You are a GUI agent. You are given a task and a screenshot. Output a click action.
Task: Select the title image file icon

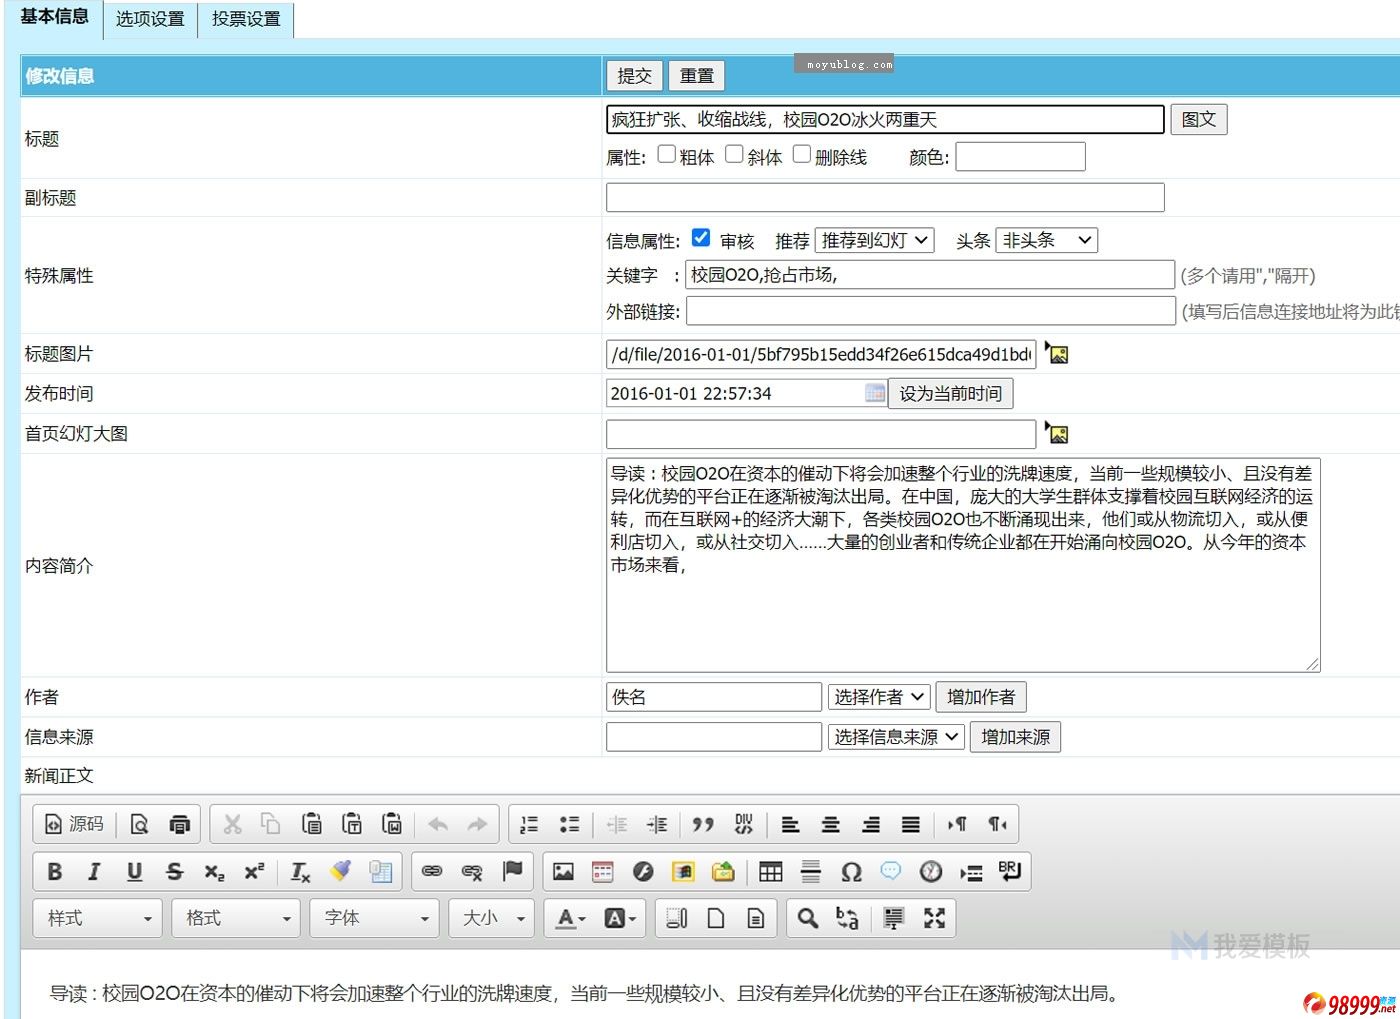(x=1057, y=353)
